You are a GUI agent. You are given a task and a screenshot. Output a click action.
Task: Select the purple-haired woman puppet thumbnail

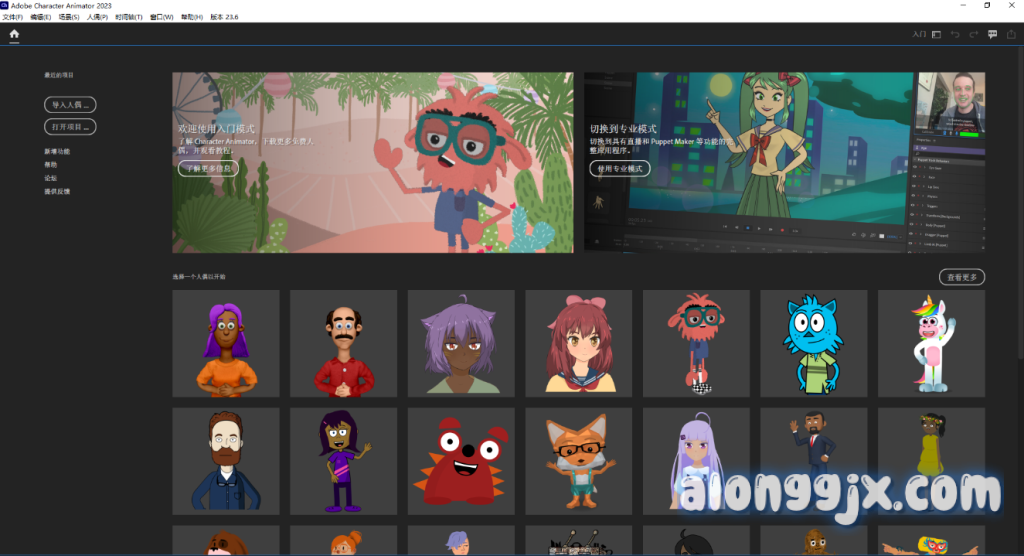point(225,343)
